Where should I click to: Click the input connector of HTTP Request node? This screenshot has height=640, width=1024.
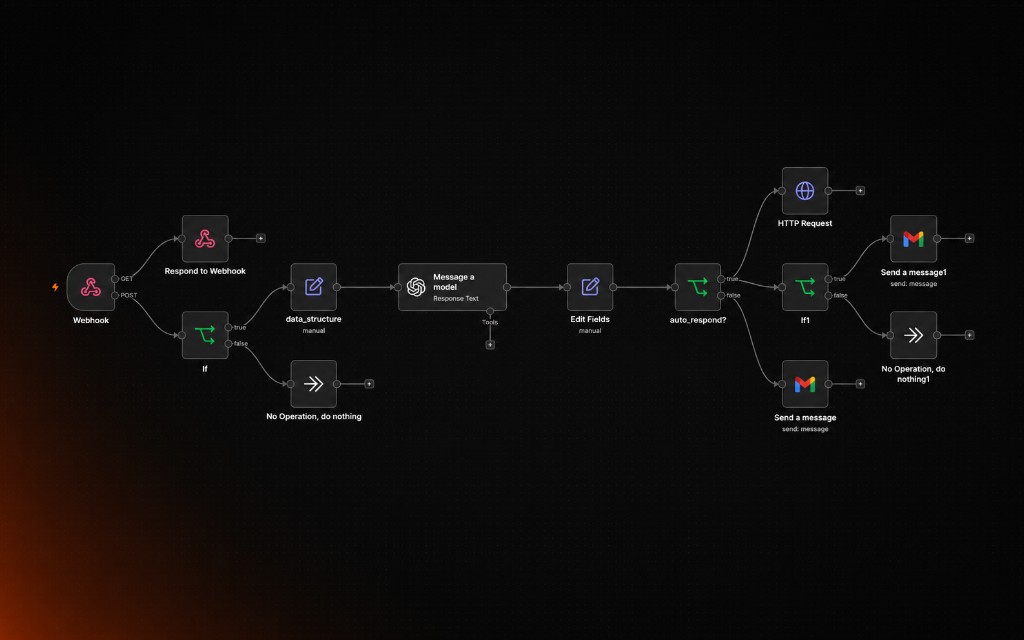782,191
